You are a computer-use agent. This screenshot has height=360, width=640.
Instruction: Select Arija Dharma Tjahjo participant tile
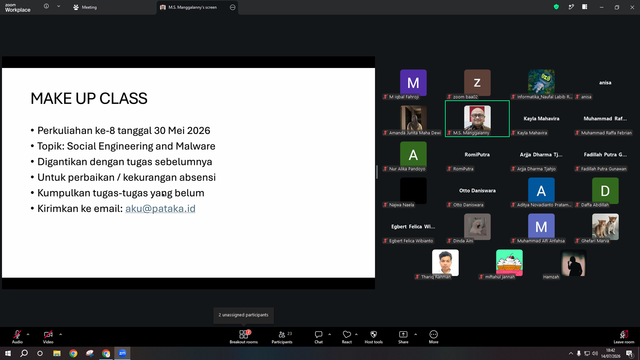(541, 156)
